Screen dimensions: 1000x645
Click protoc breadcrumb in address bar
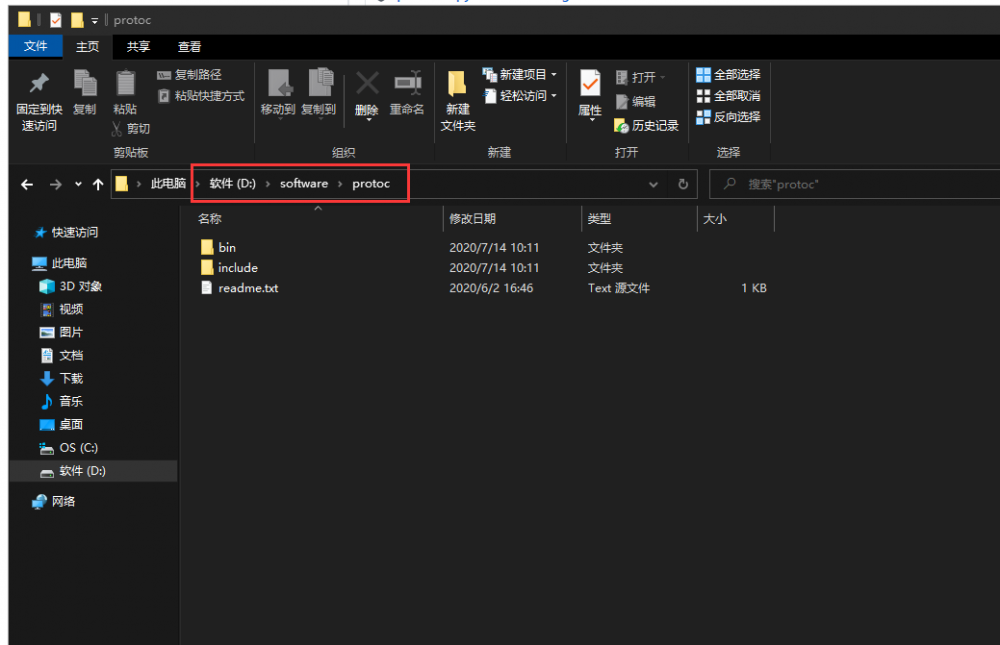tap(371, 184)
